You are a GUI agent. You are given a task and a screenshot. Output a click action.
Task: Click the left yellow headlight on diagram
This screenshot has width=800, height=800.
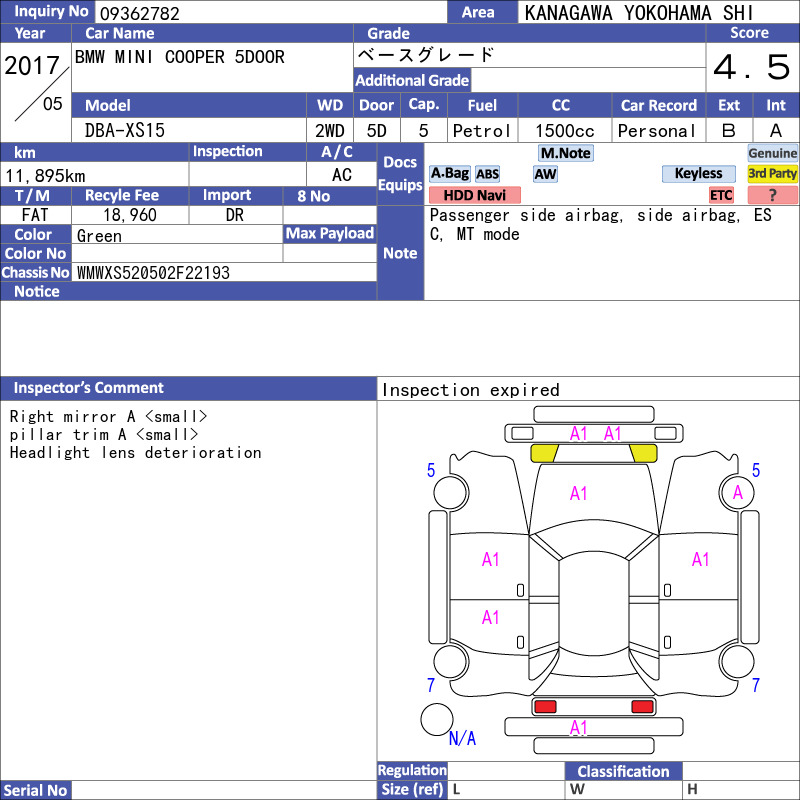point(544,453)
